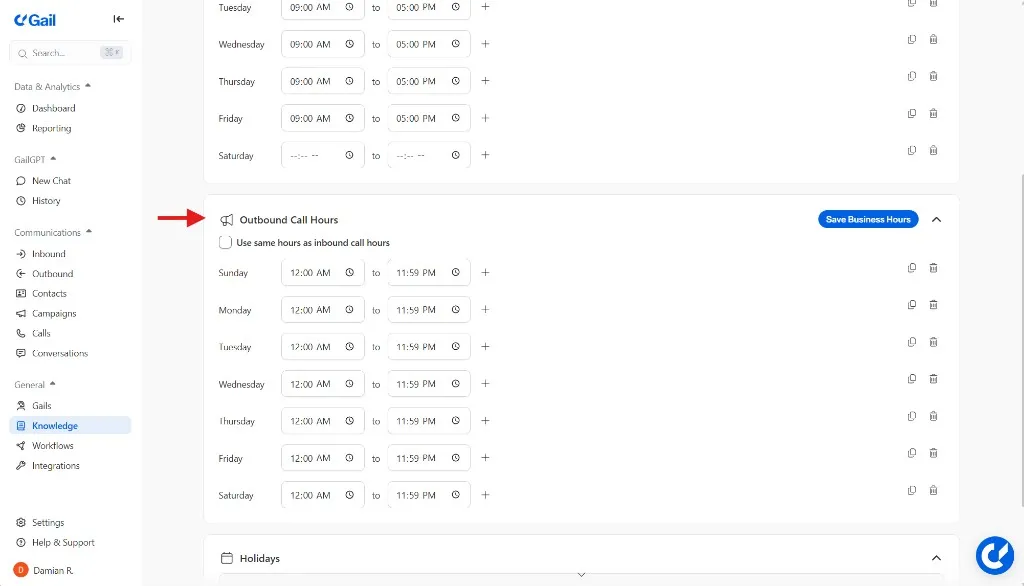Viewport: 1024px width, 586px height.
Task: Add time slot to Saturday inbound hours
Action: pyautogui.click(x=485, y=155)
